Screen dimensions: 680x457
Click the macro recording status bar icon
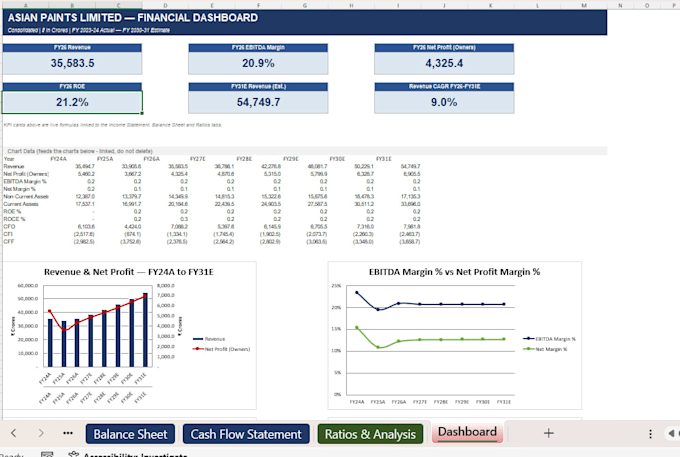[x=47, y=454]
